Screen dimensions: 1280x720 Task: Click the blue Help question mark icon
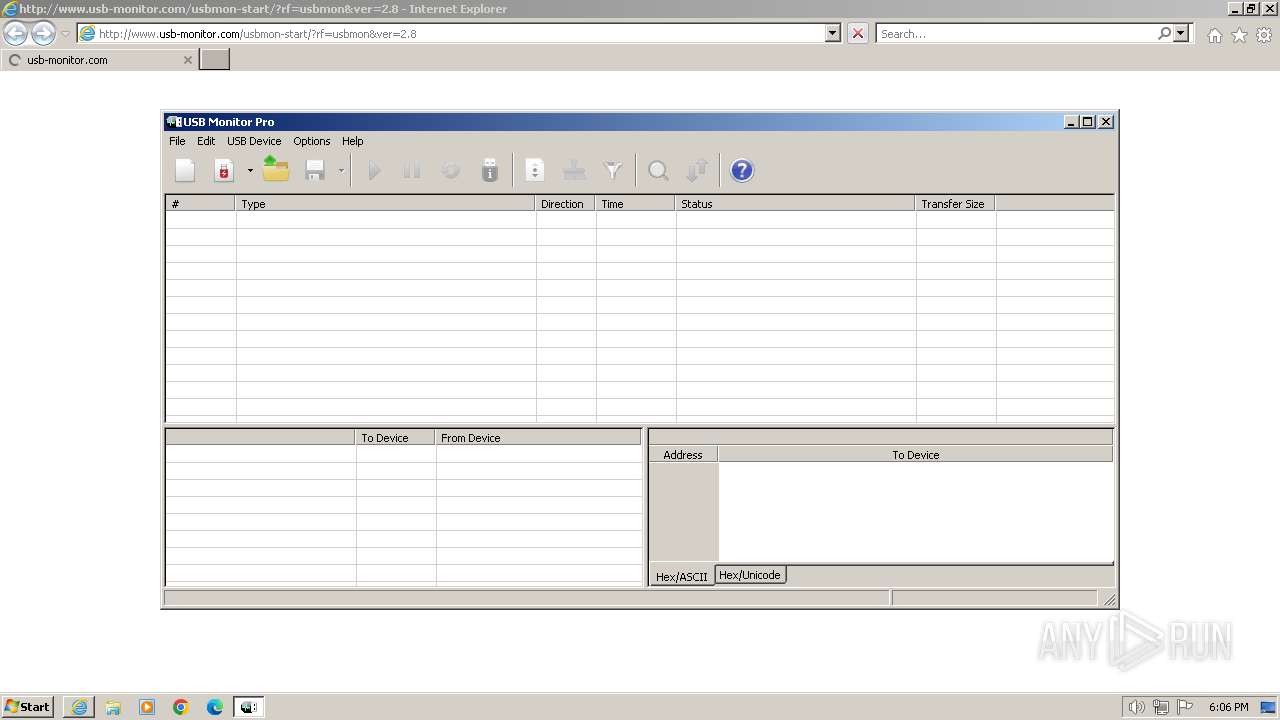[x=742, y=171]
